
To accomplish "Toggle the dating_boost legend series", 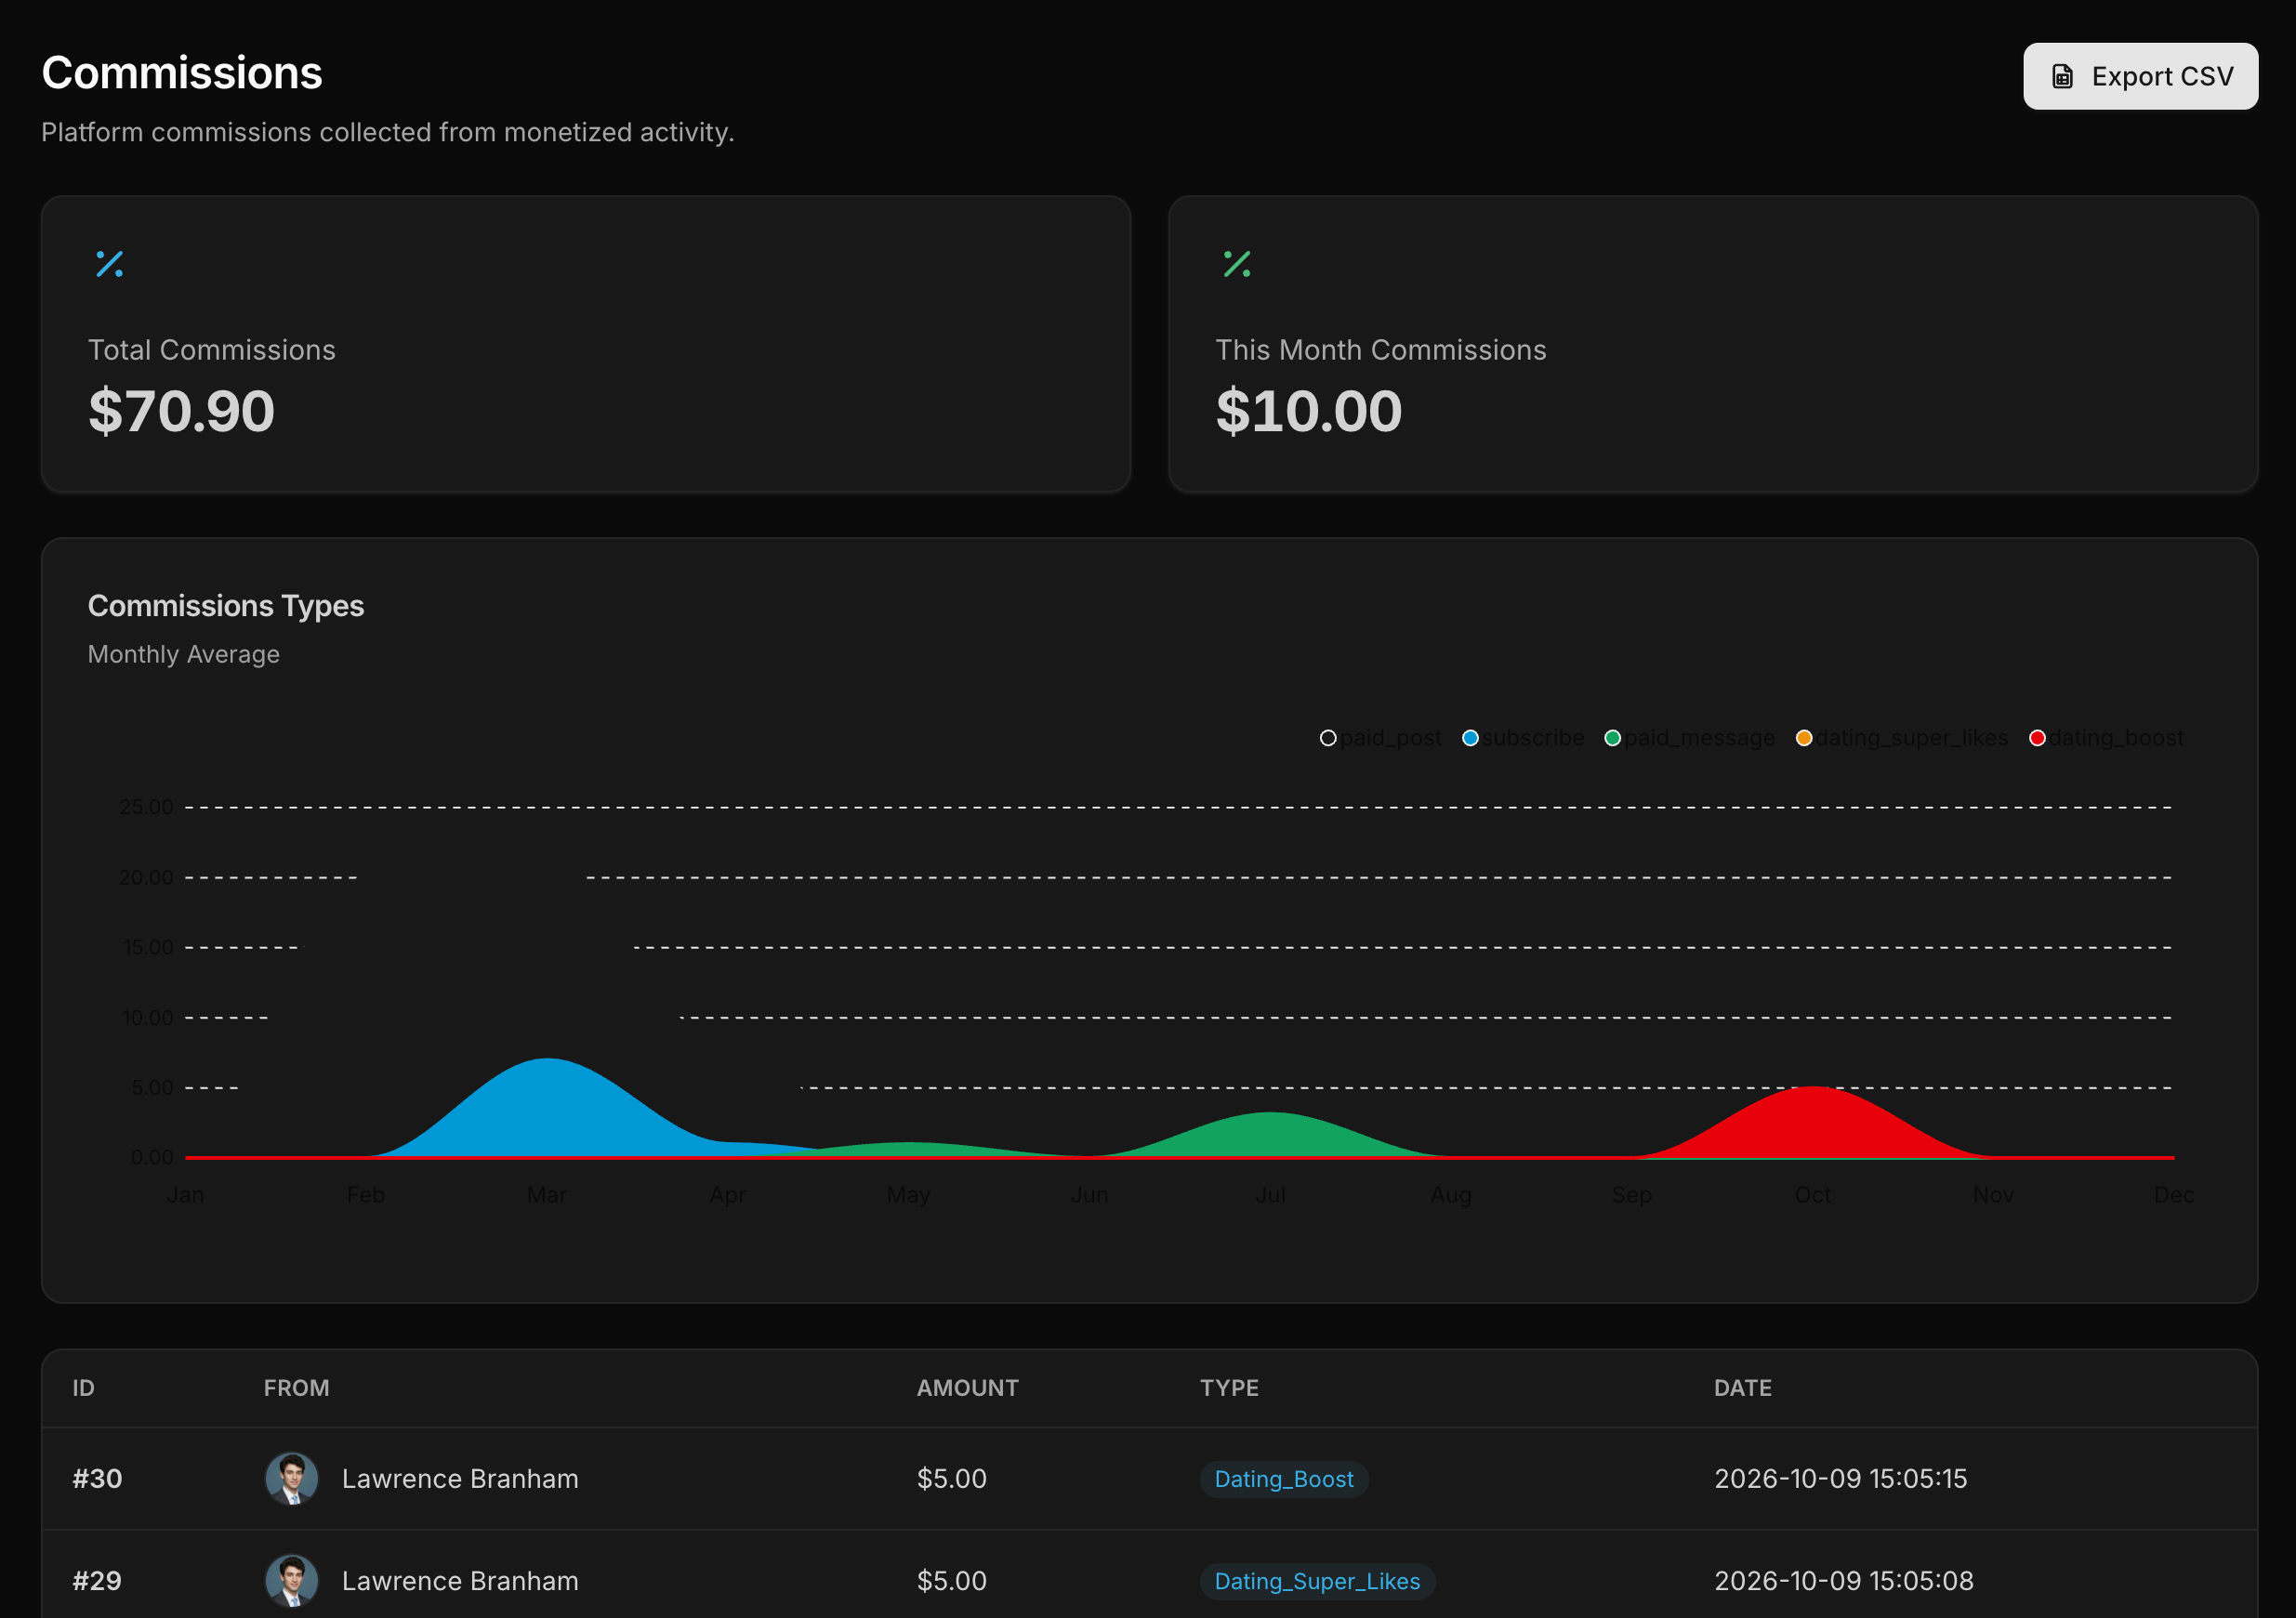I will 2106,738.
